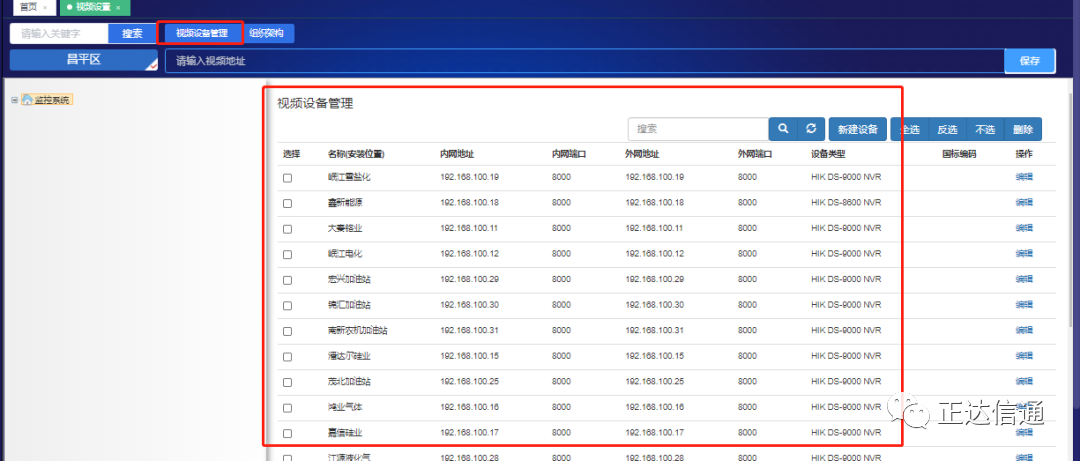
Task: Check the box for 192.168.100.12 row
Action: point(287,254)
